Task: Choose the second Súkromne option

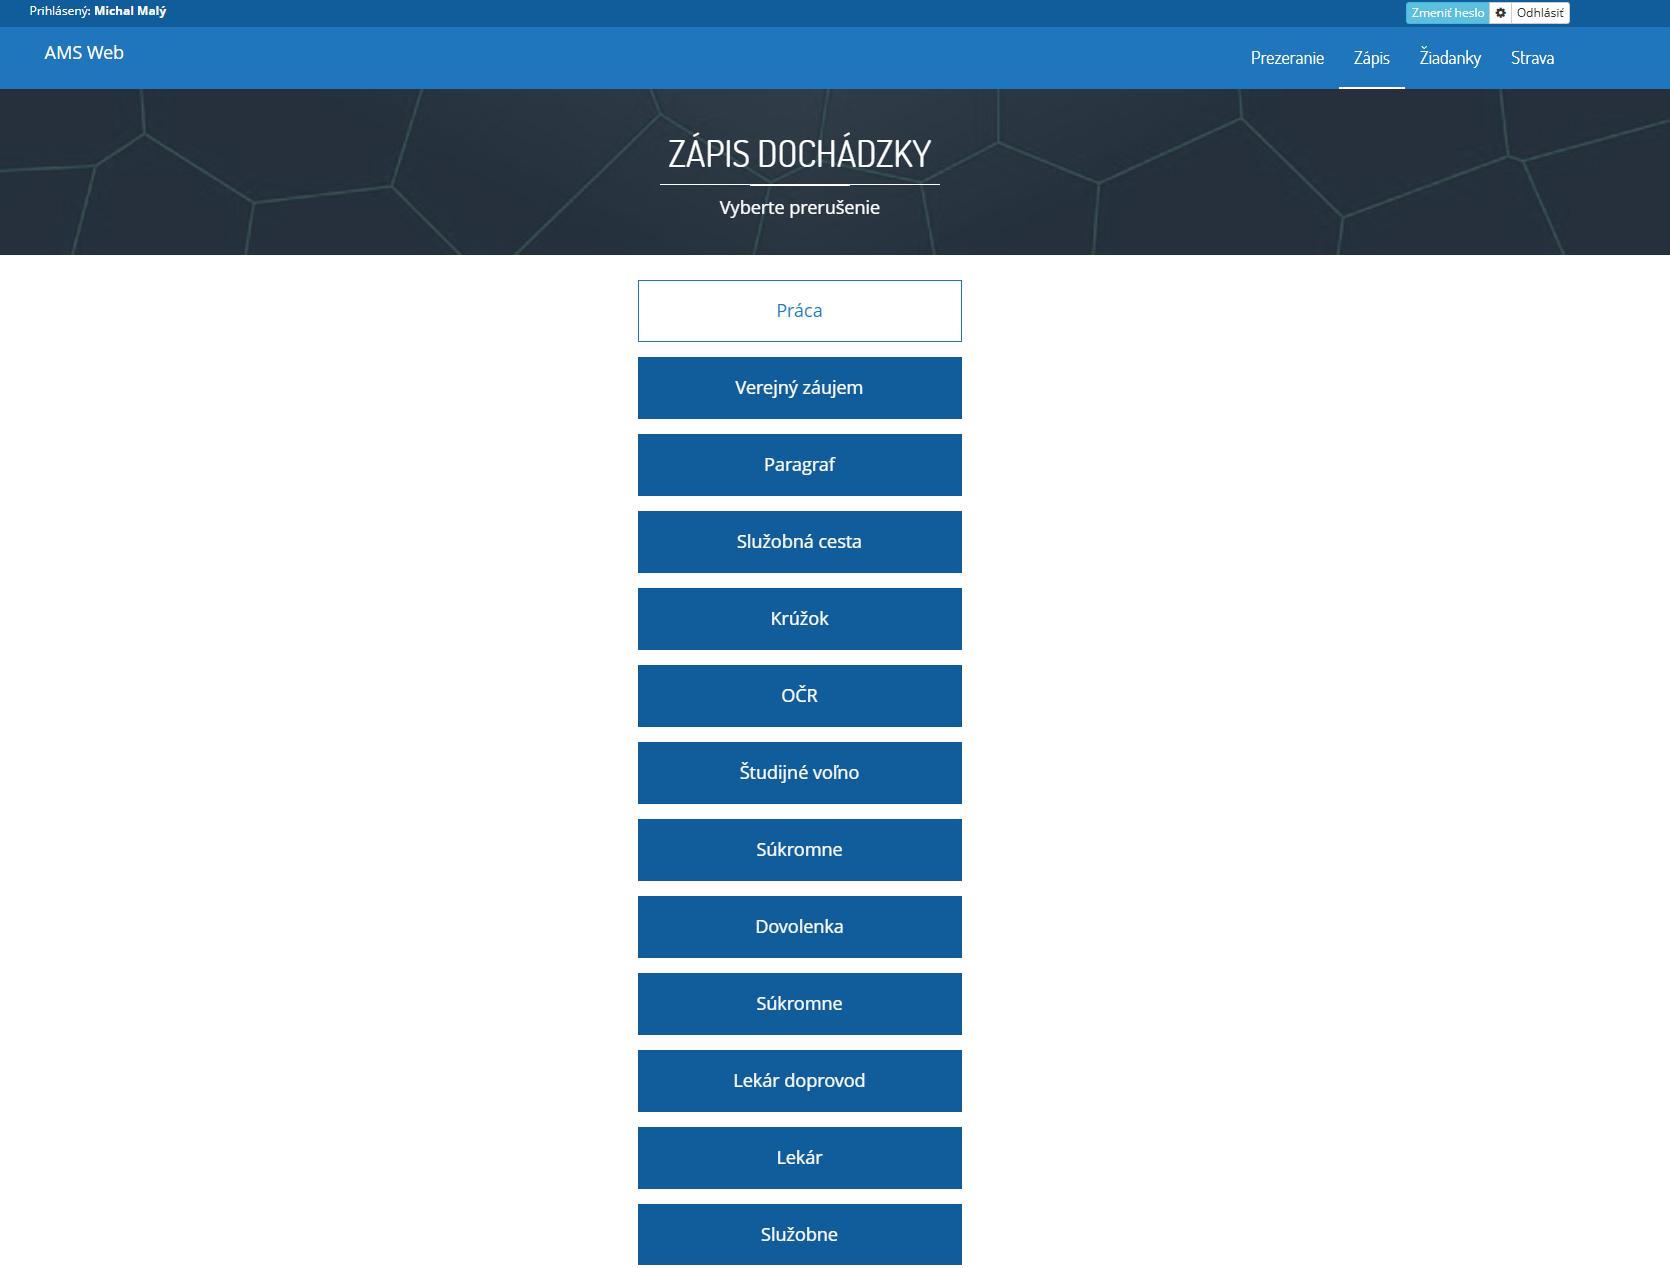Action: click(x=799, y=1003)
